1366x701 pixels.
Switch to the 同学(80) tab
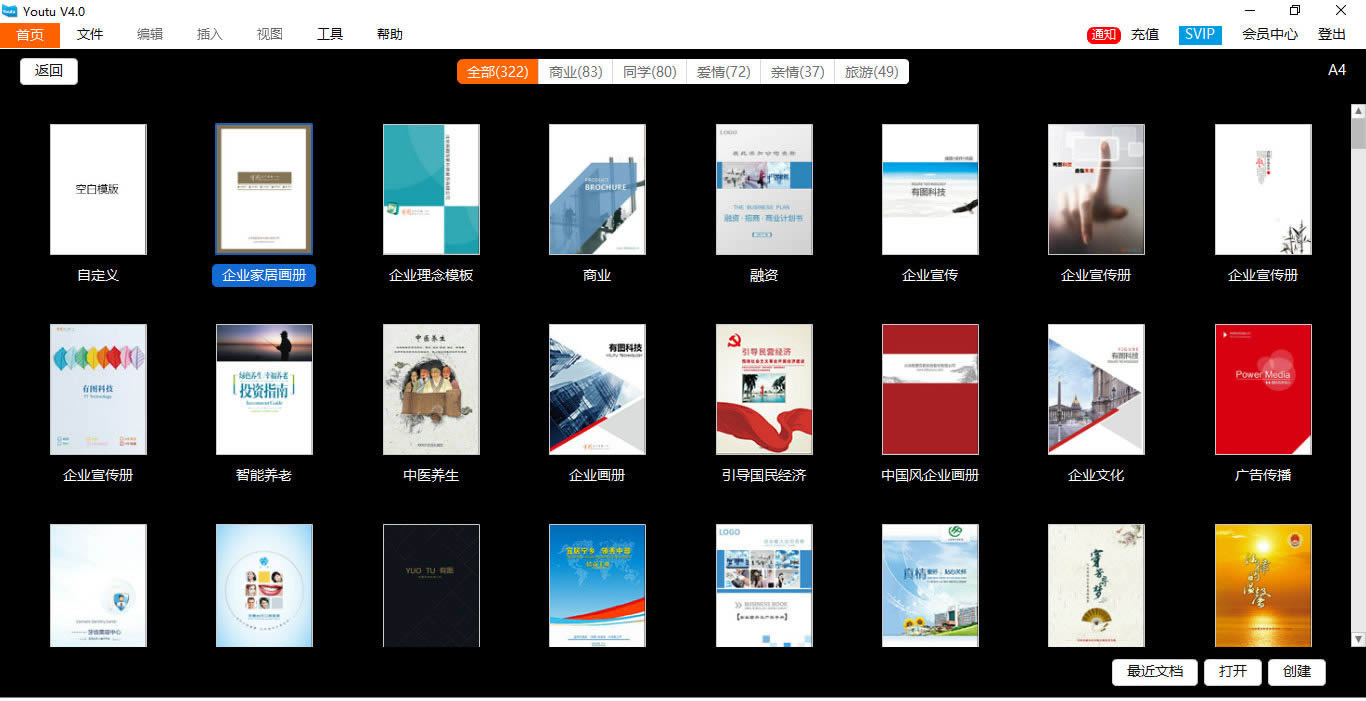click(x=650, y=72)
